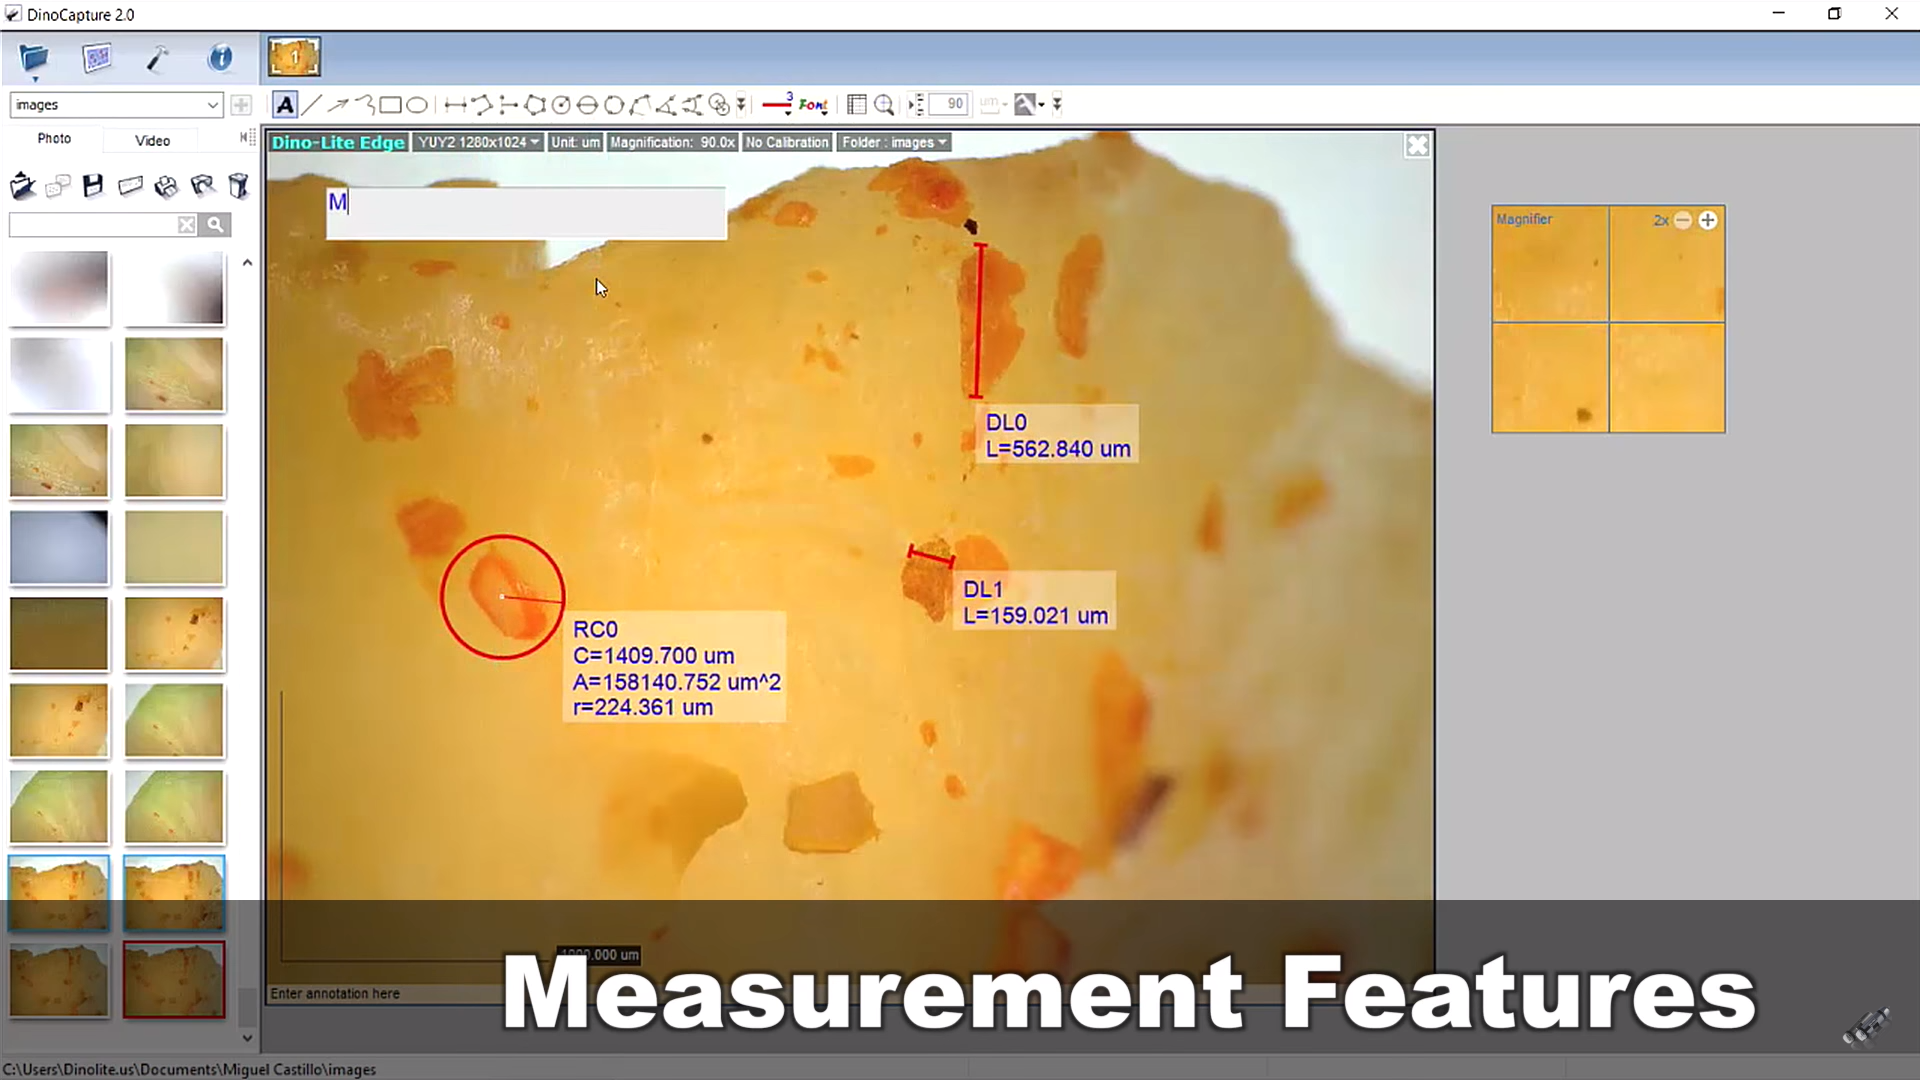
Task: Select the first blurry gray gallery thumbnail
Action: tap(59, 288)
